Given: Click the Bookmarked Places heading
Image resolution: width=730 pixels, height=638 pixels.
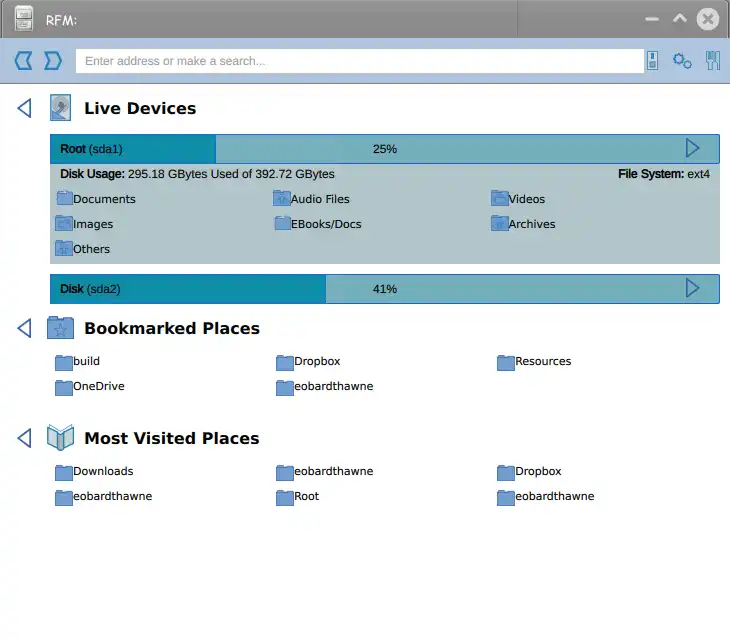Looking at the screenshot, I should 172,328.
